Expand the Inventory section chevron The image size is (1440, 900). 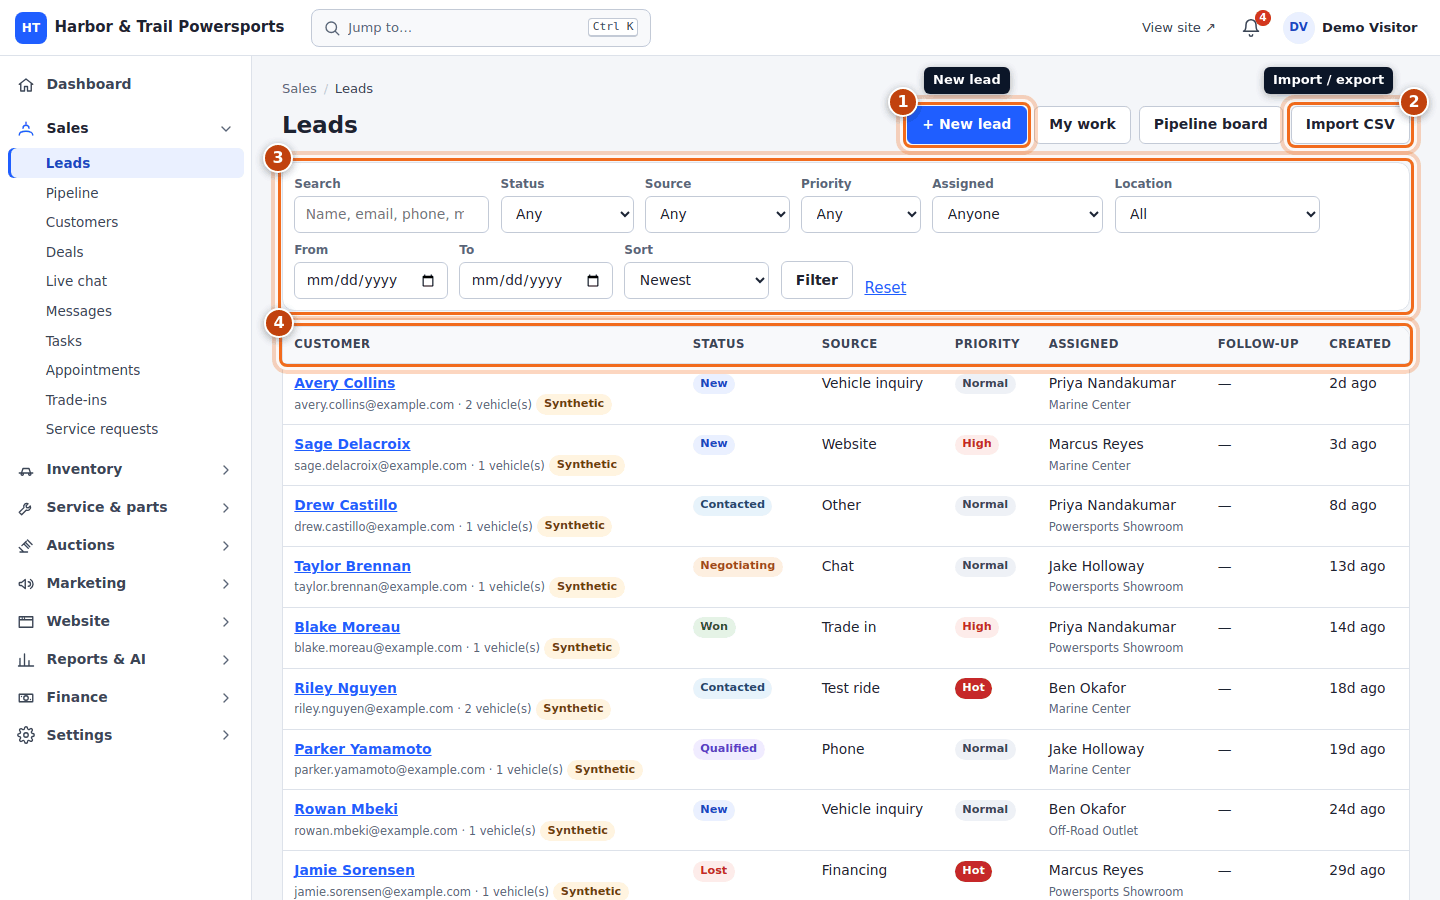[x=226, y=470]
